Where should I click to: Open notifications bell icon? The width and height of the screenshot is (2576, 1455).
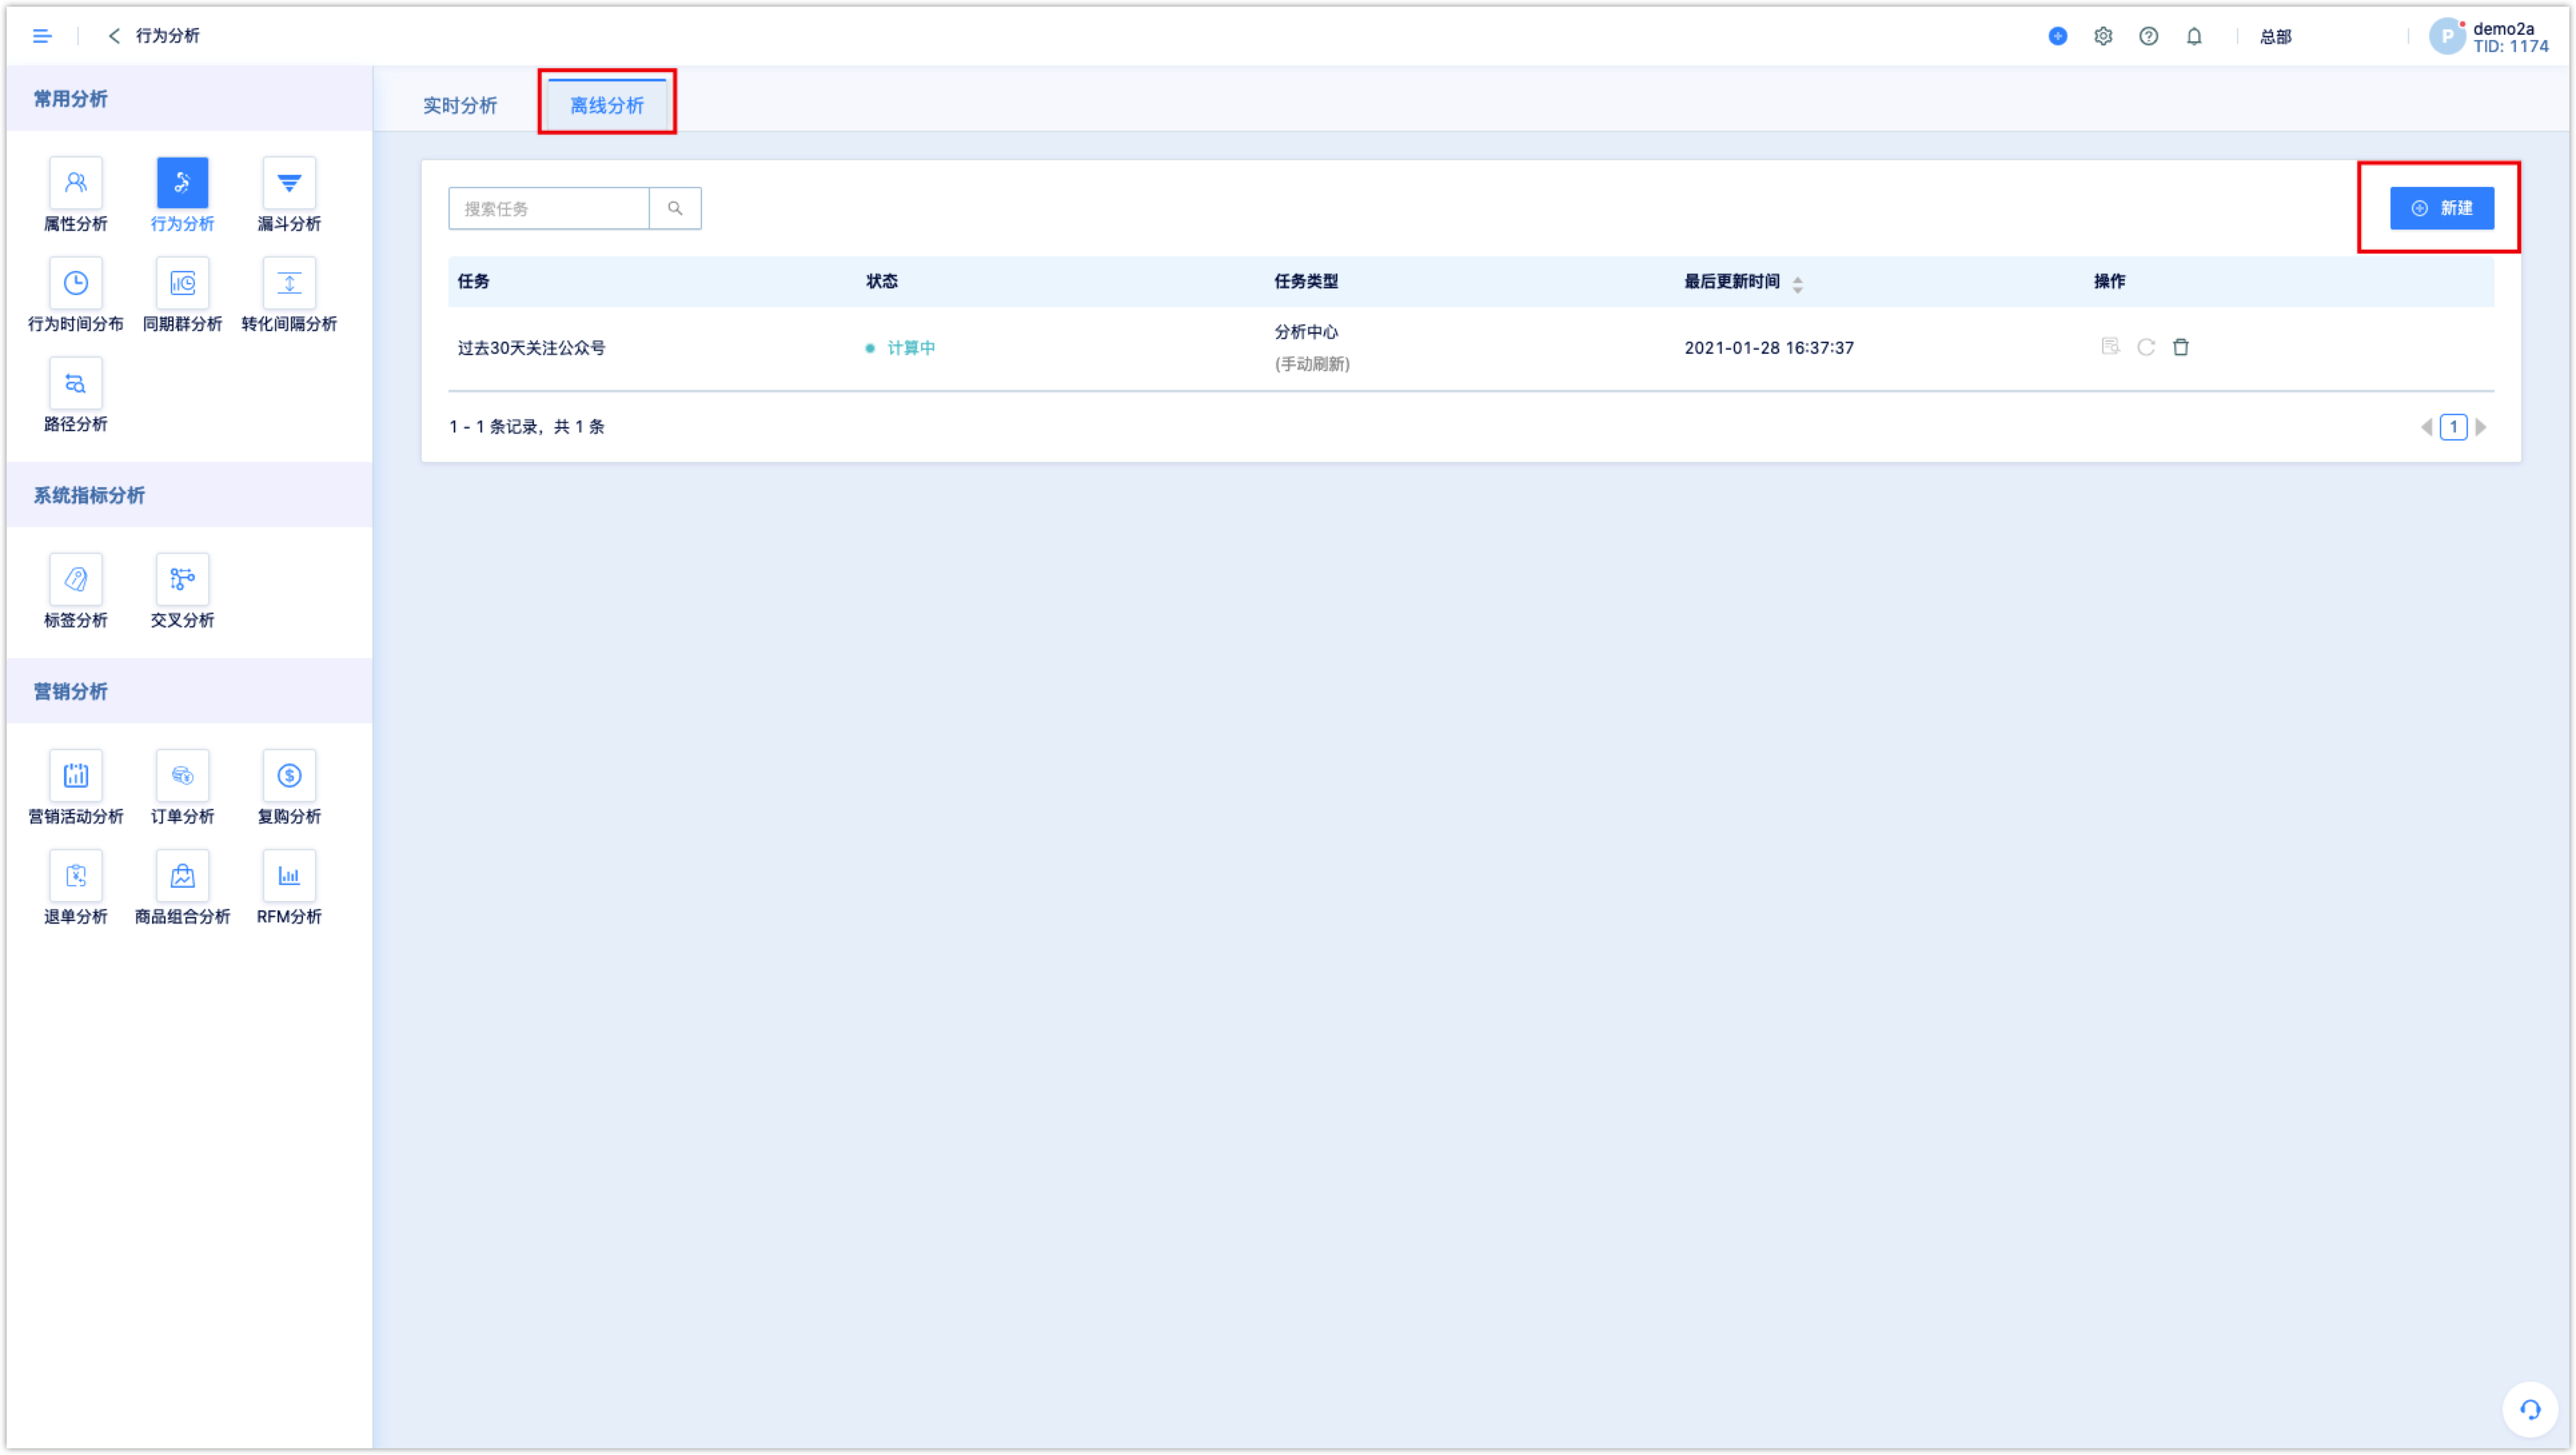tap(2193, 36)
